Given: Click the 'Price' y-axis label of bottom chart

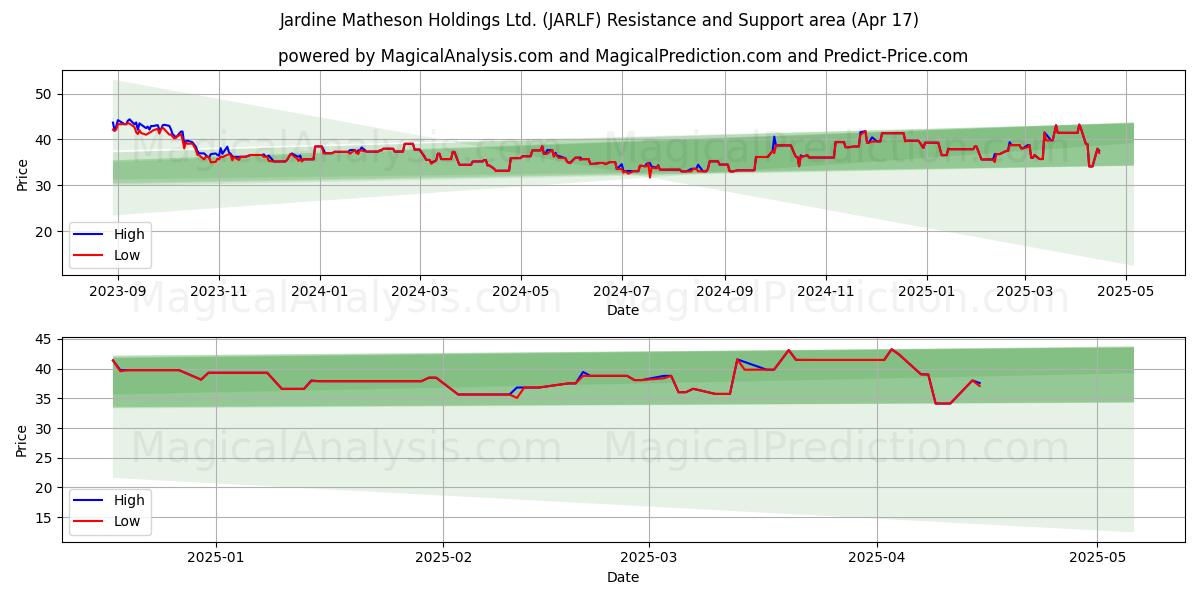Looking at the screenshot, I should (22, 441).
